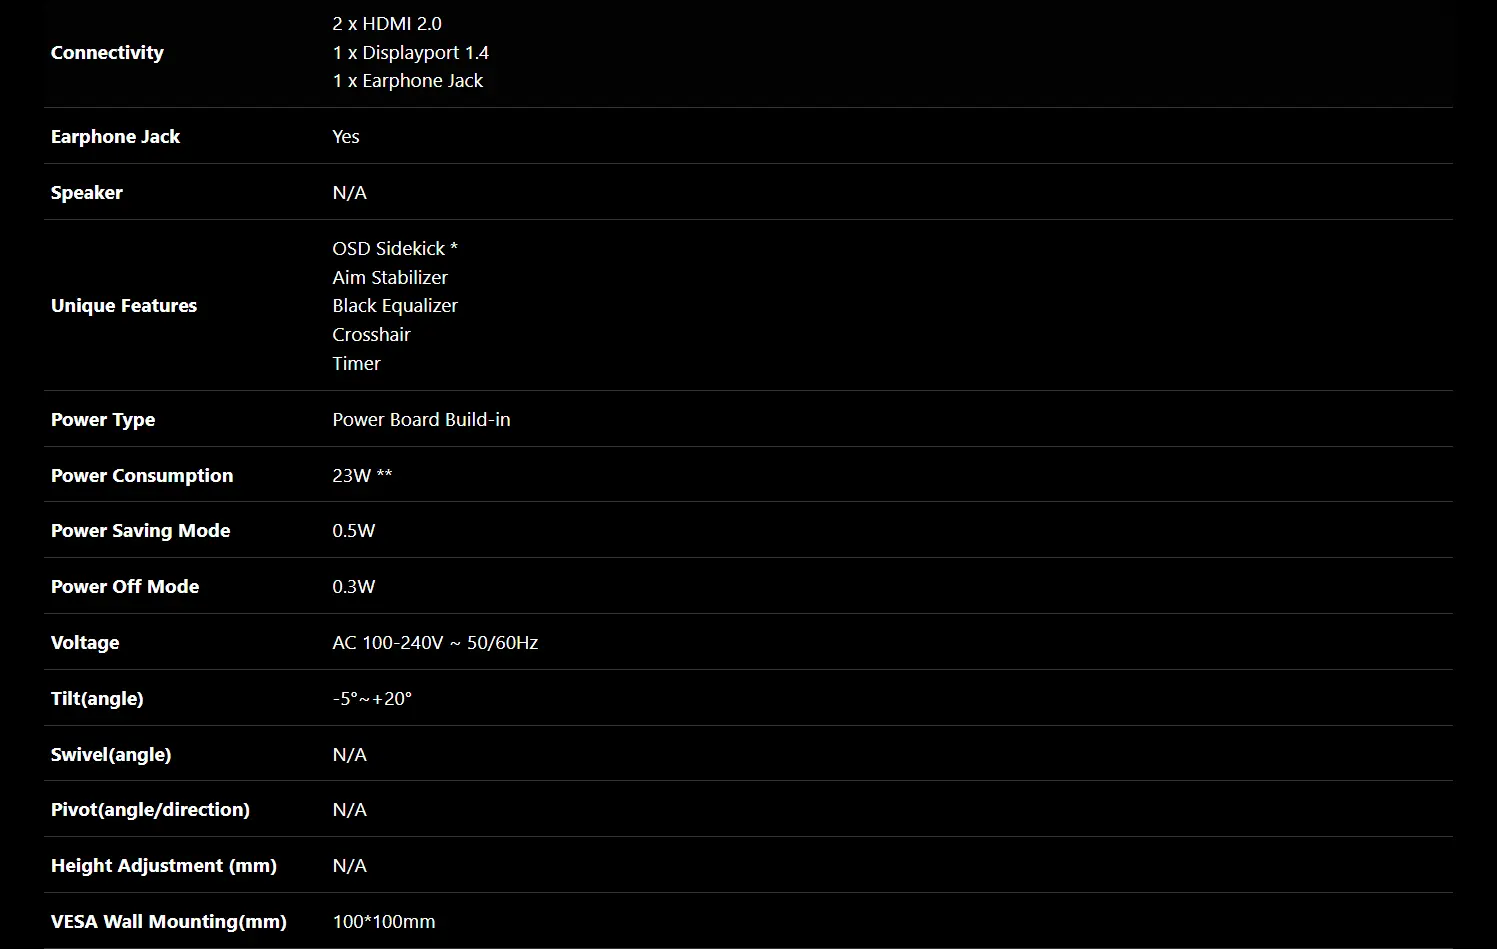Click the '1 x Displayport 1.4' text

[410, 53]
